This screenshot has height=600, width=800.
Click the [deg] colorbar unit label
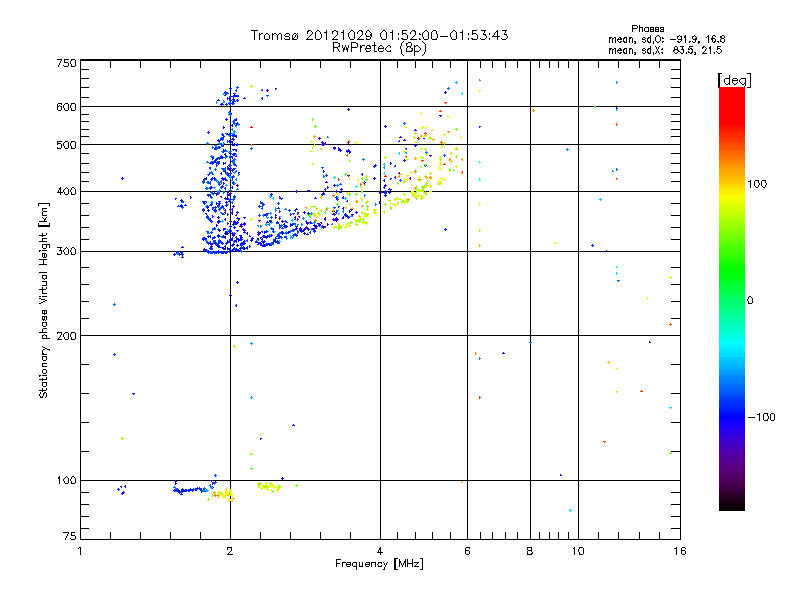pyautogui.click(x=734, y=79)
